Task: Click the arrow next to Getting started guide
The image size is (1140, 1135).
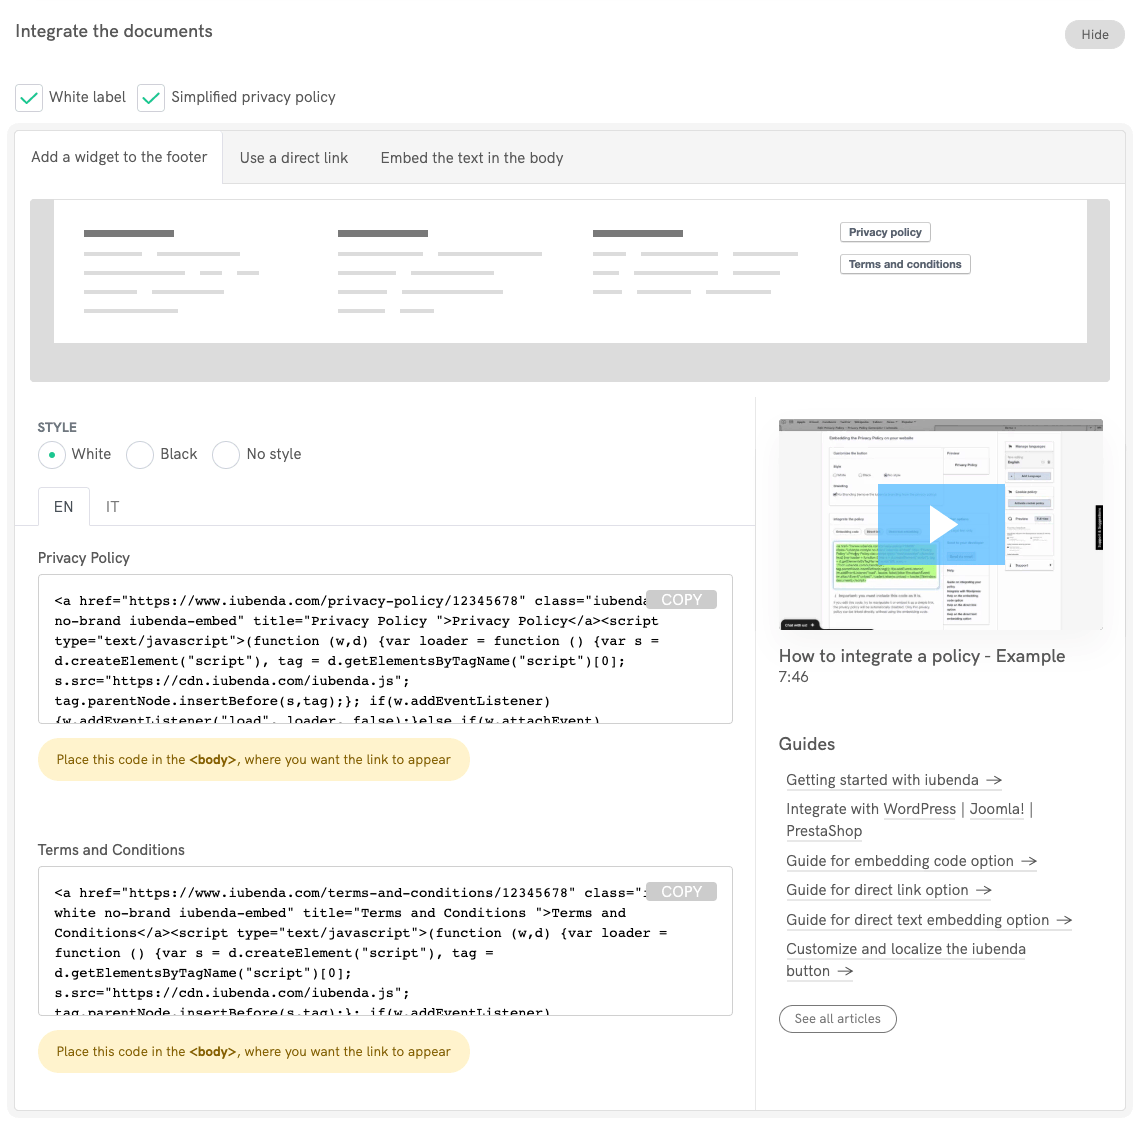Action: (993, 780)
